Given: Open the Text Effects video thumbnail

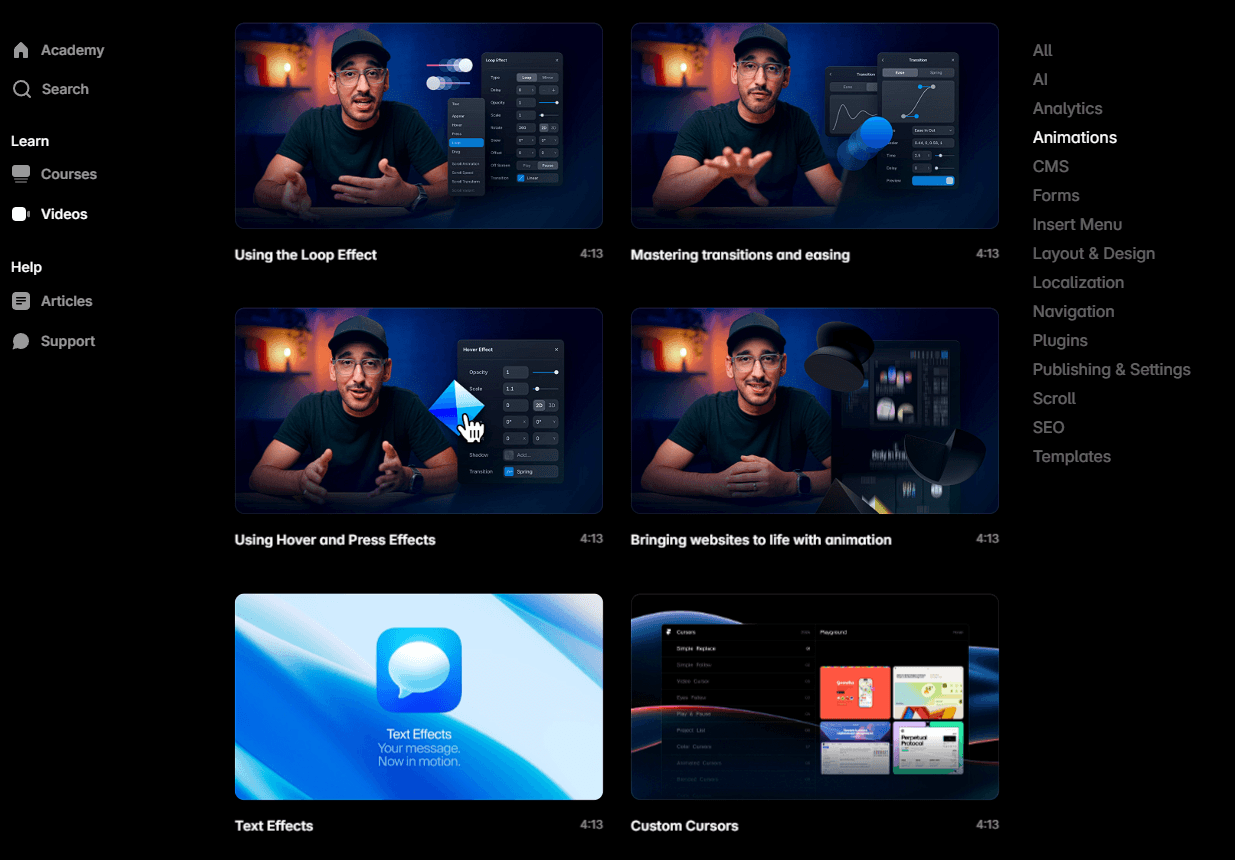Looking at the screenshot, I should 419,697.
